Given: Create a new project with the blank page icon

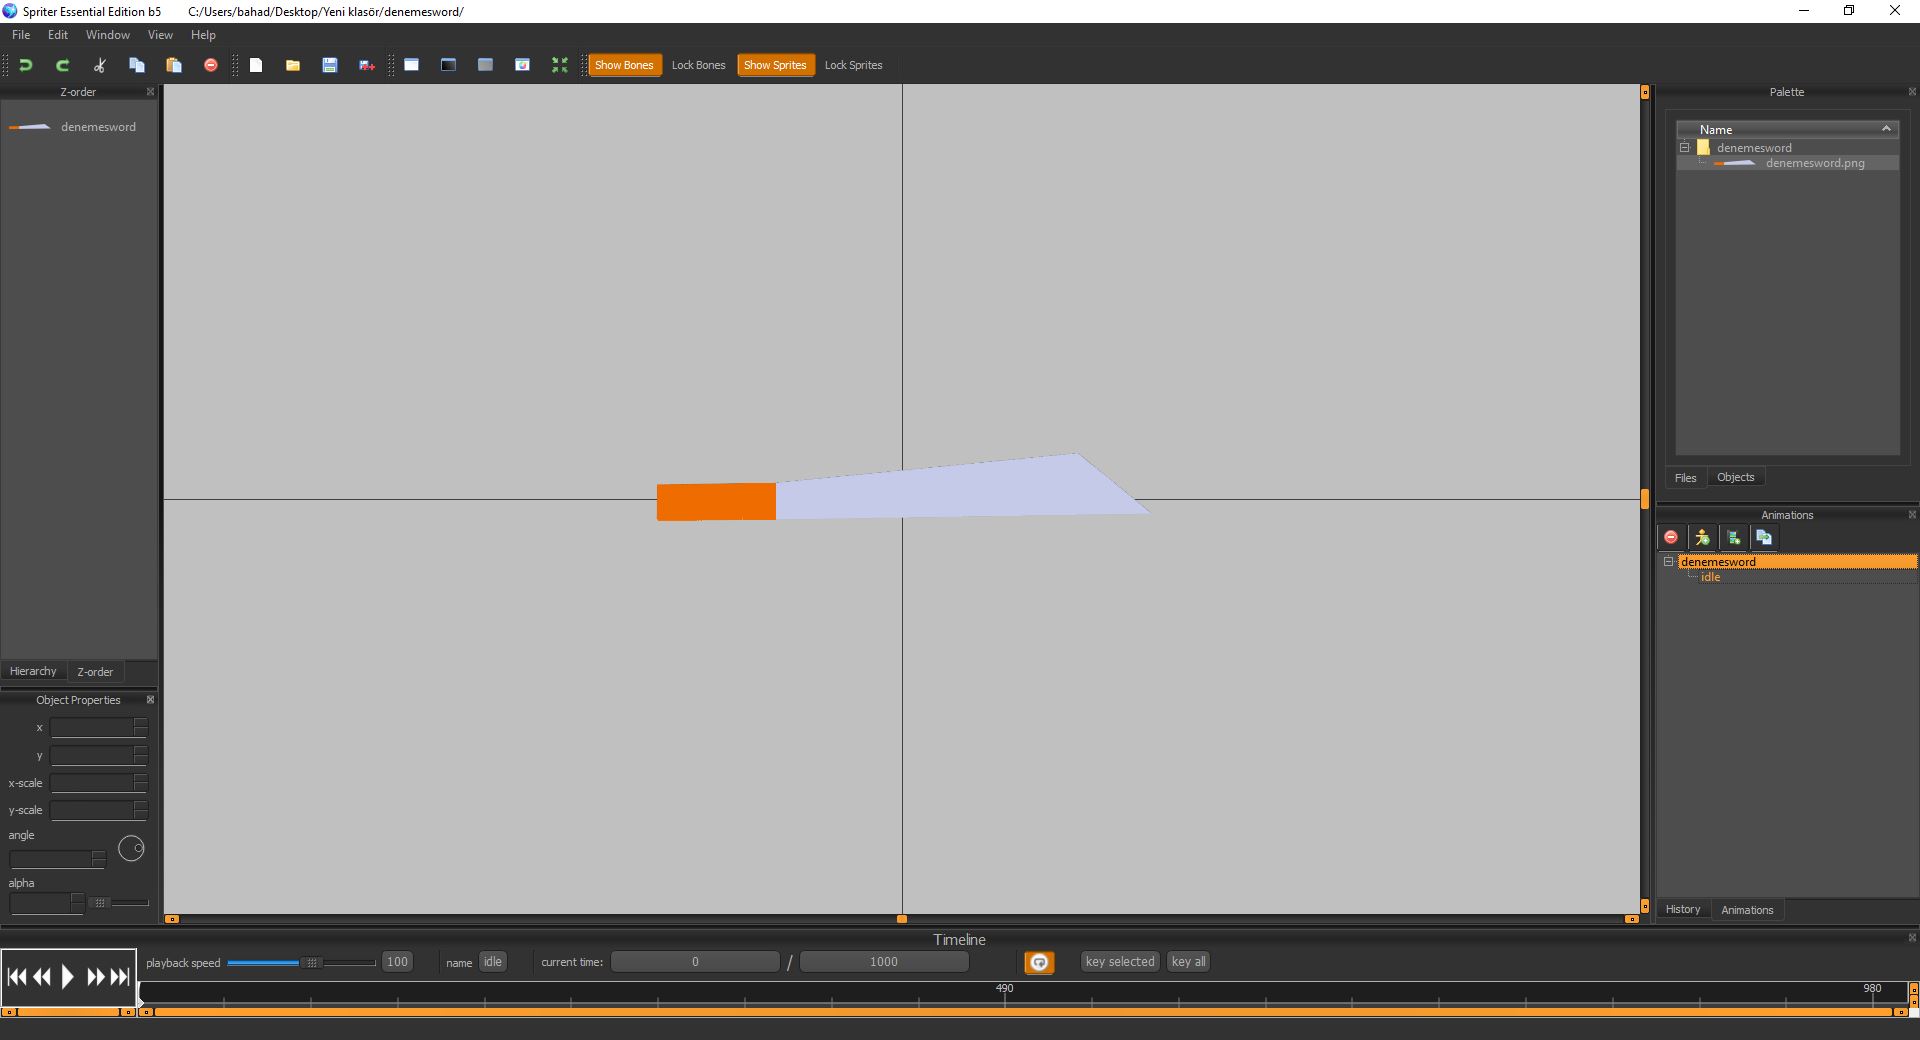Looking at the screenshot, I should click(256, 65).
